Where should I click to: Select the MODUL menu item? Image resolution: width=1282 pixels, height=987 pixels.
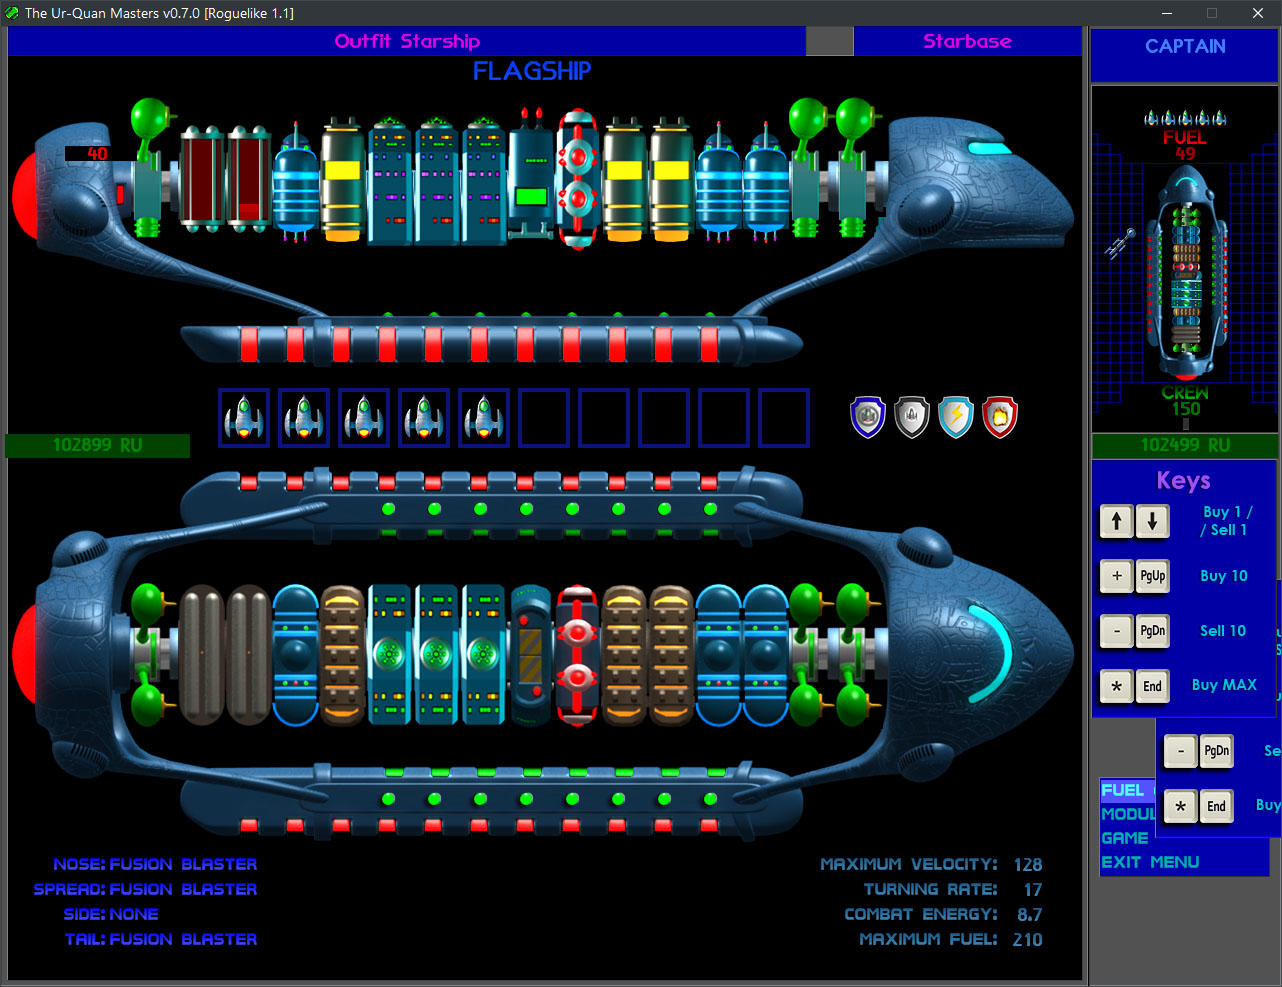[1128, 814]
